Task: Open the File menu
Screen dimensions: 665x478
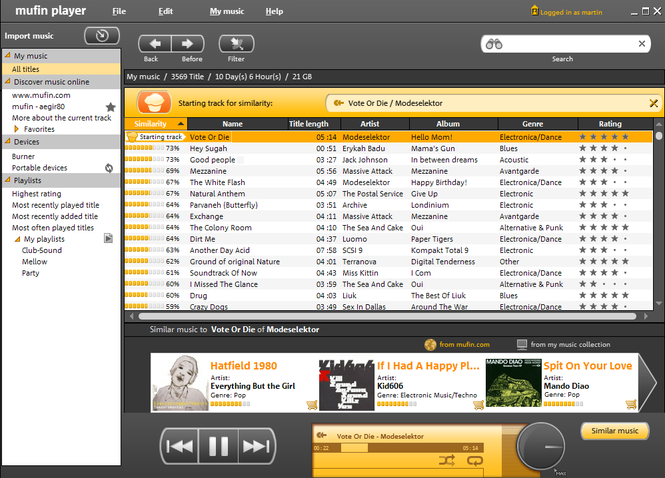Action: (119, 11)
